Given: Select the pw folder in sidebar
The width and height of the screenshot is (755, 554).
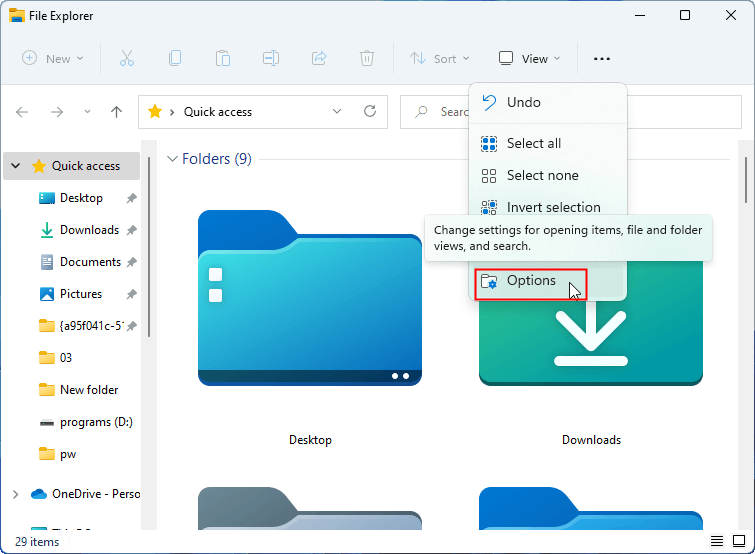Looking at the screenshot, I should (68, 454).
